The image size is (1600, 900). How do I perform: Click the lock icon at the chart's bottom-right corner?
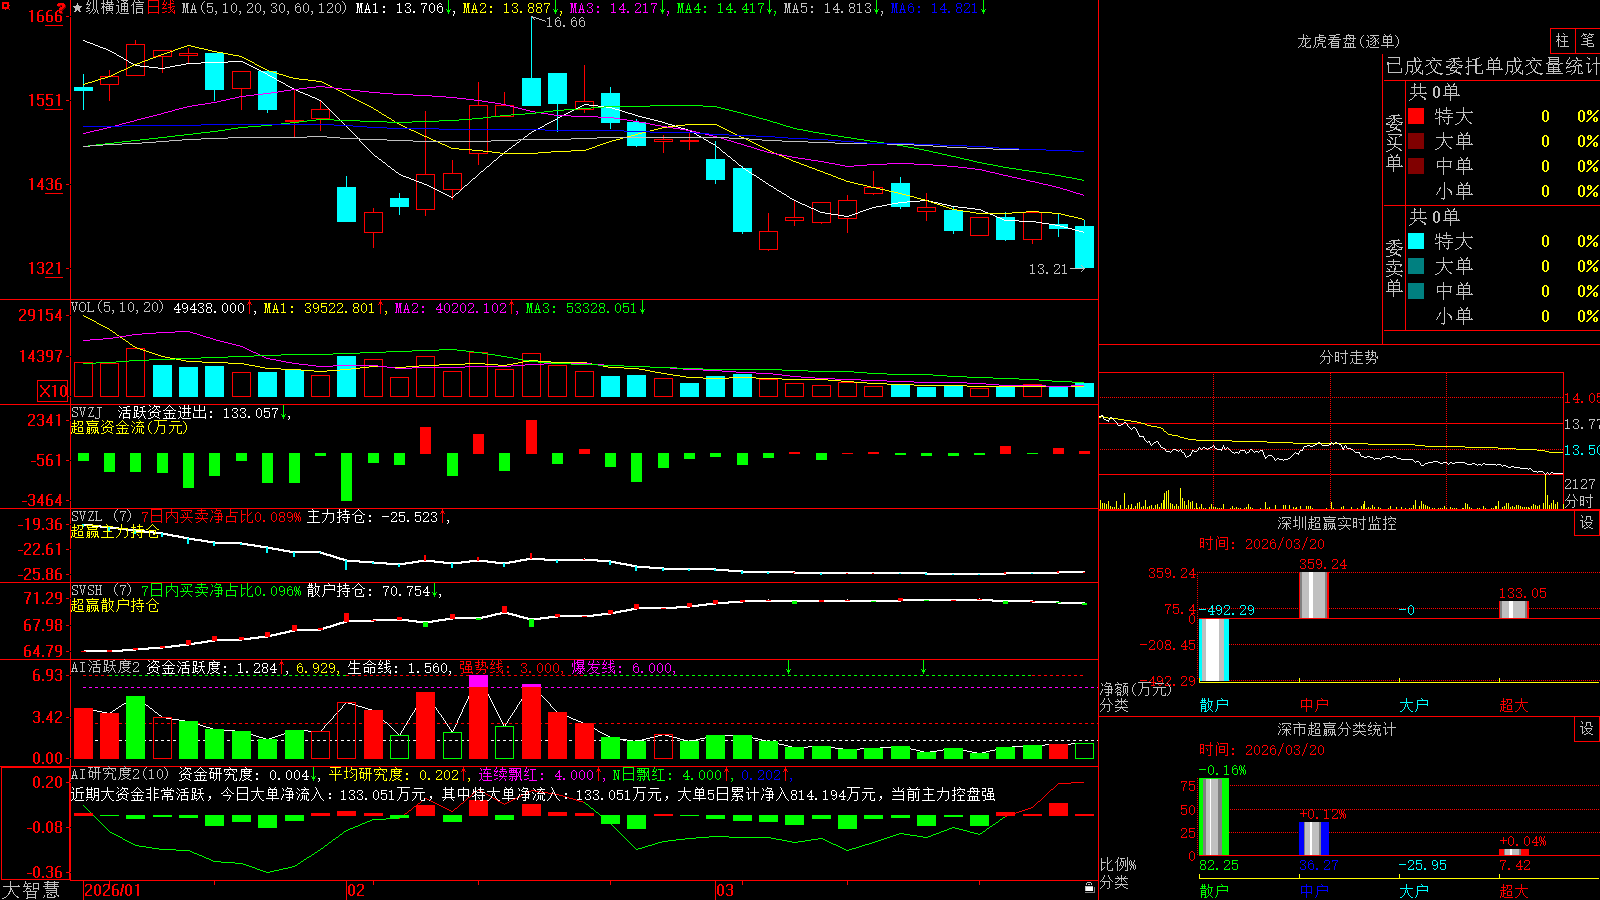click(1090, 888)
